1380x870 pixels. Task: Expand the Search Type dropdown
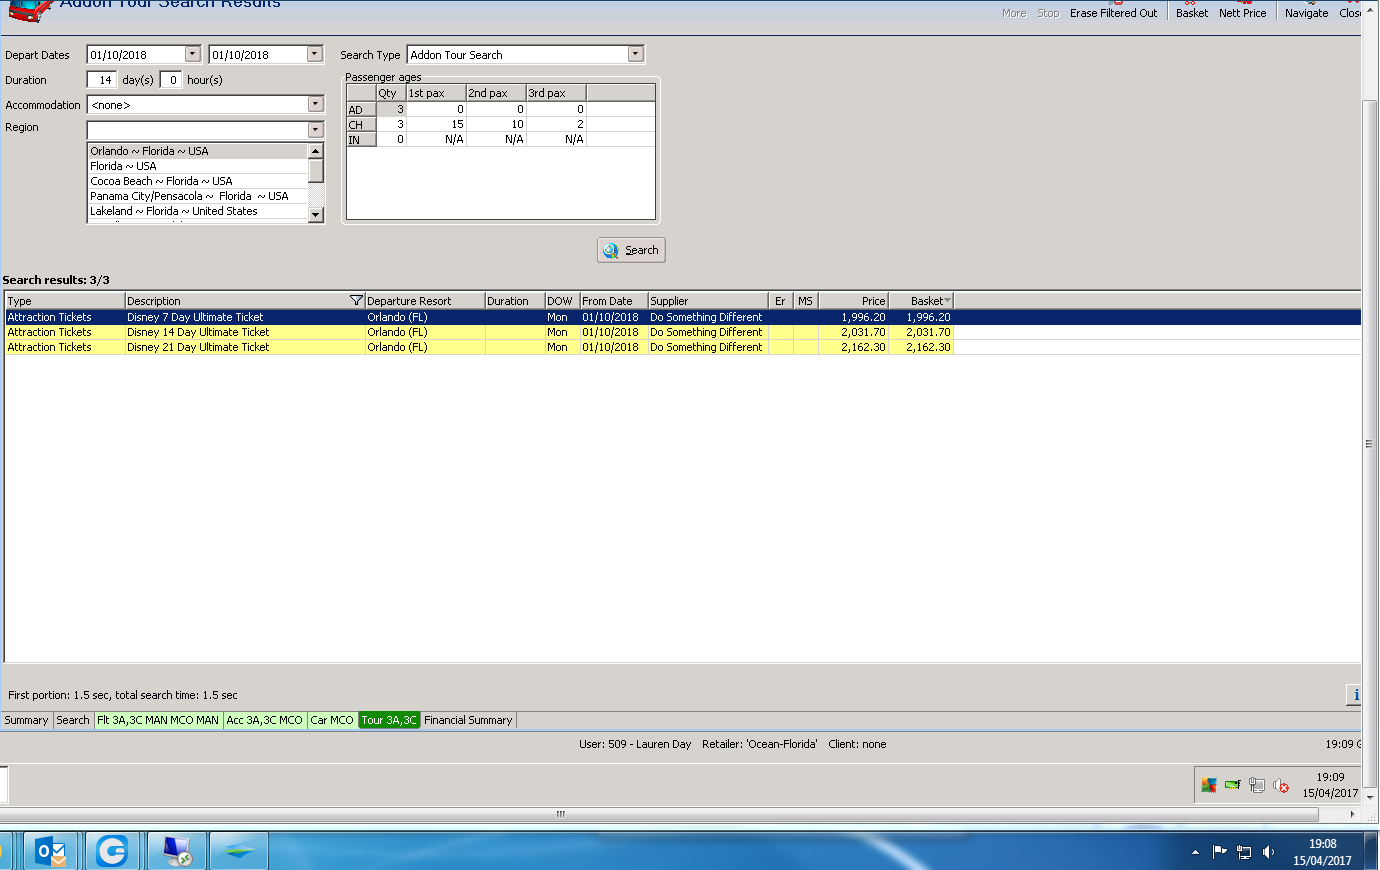pyautogui.click(x=636, y=54)
